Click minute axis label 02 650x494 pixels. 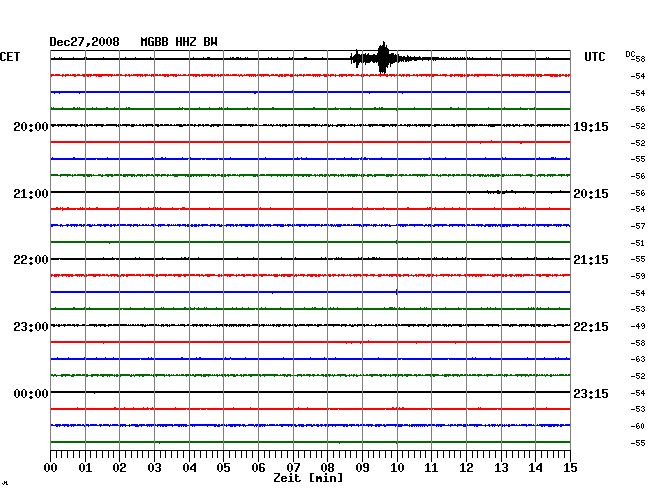point(119,468)
